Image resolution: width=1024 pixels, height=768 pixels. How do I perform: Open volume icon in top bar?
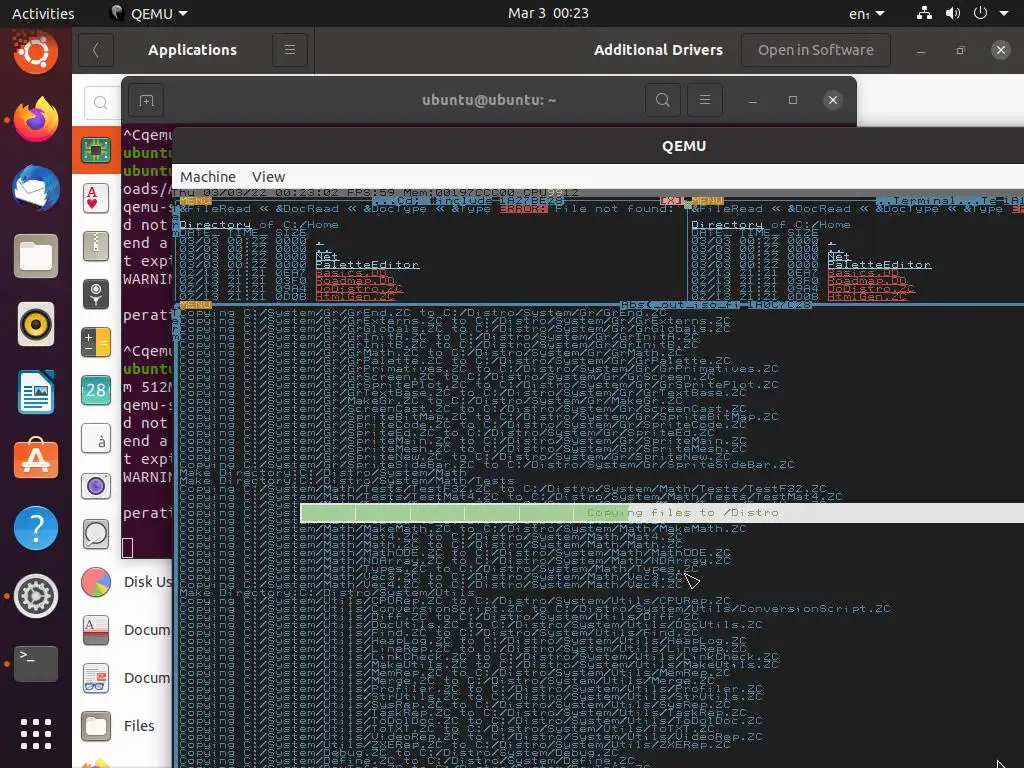[953, 13]
